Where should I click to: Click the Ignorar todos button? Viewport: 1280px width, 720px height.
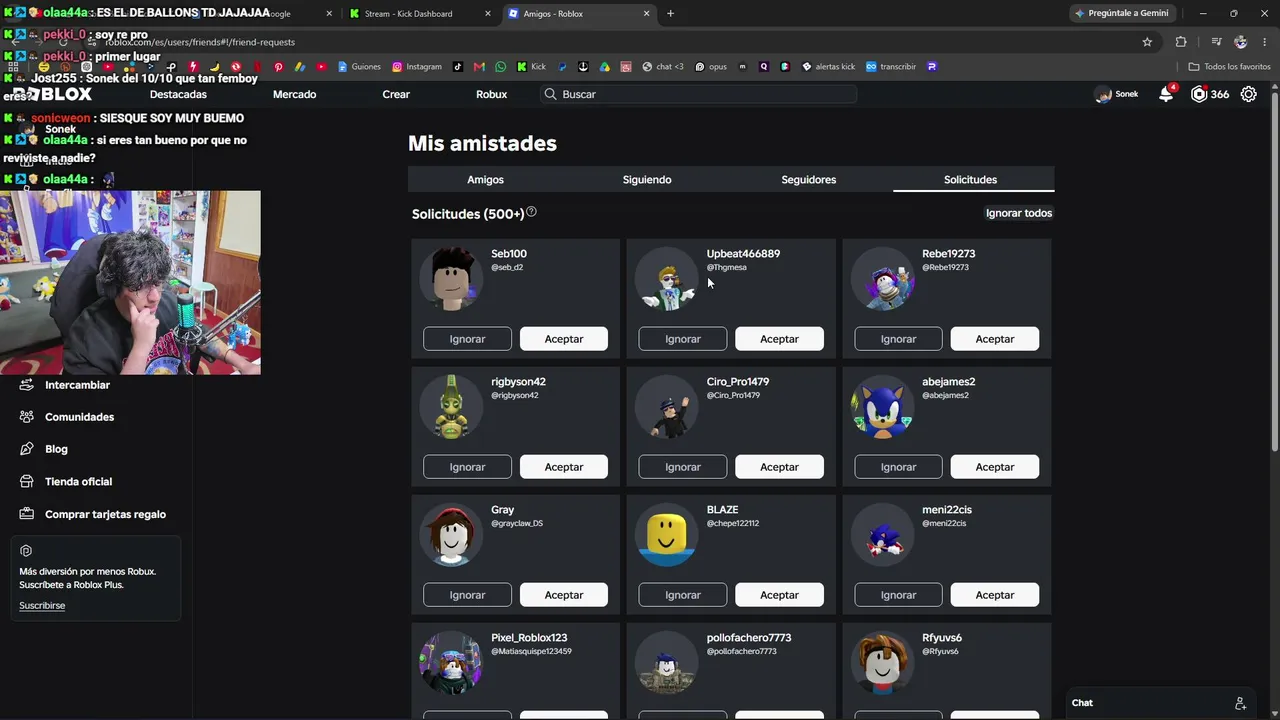pyautogui.click(x=1019, y=213)
